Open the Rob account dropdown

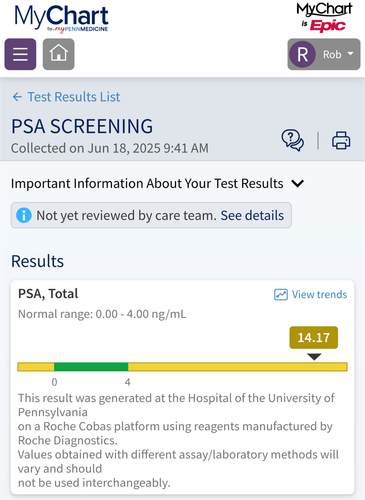[324, 54]
